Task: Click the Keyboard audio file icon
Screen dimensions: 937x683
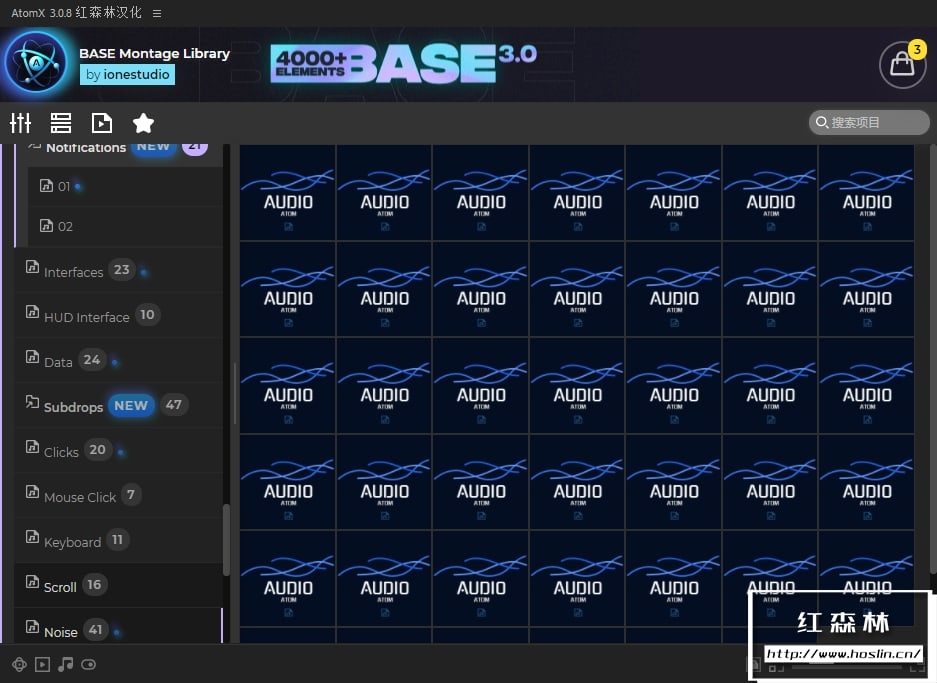Action: (32, 537)
